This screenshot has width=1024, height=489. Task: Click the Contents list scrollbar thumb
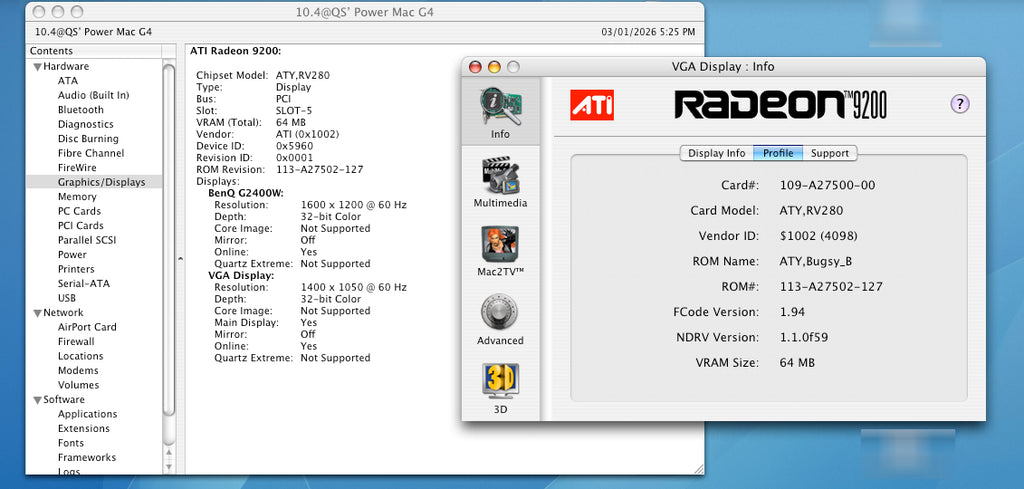click(168, 239)
